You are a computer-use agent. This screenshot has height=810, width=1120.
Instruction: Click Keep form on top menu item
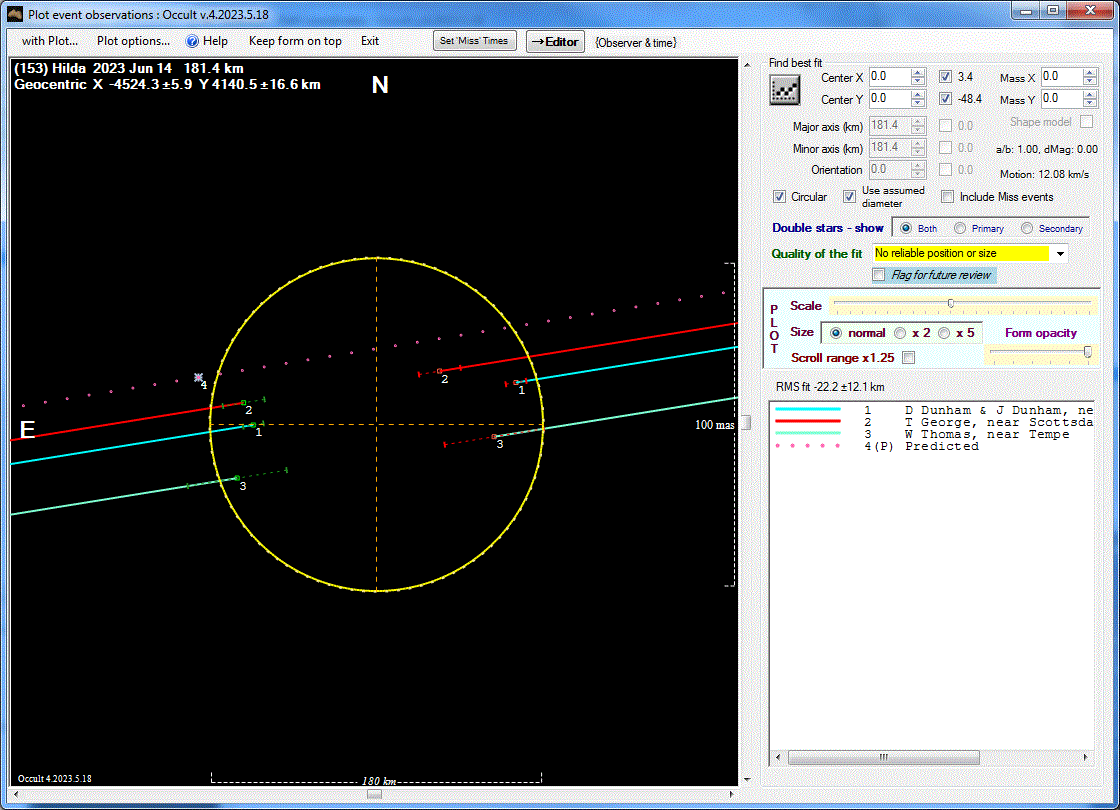pos(295,41)
